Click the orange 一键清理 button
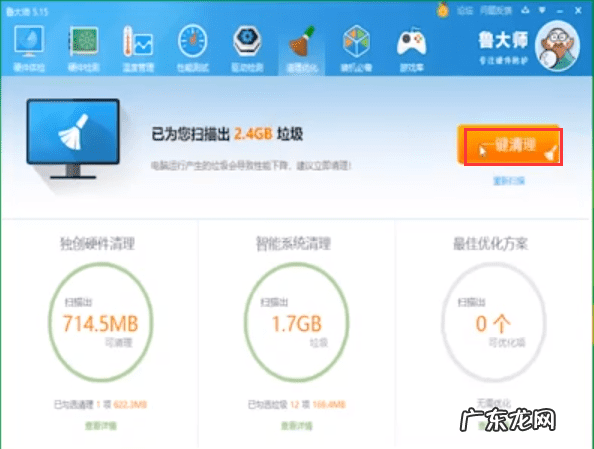 (x=510, y=145)
